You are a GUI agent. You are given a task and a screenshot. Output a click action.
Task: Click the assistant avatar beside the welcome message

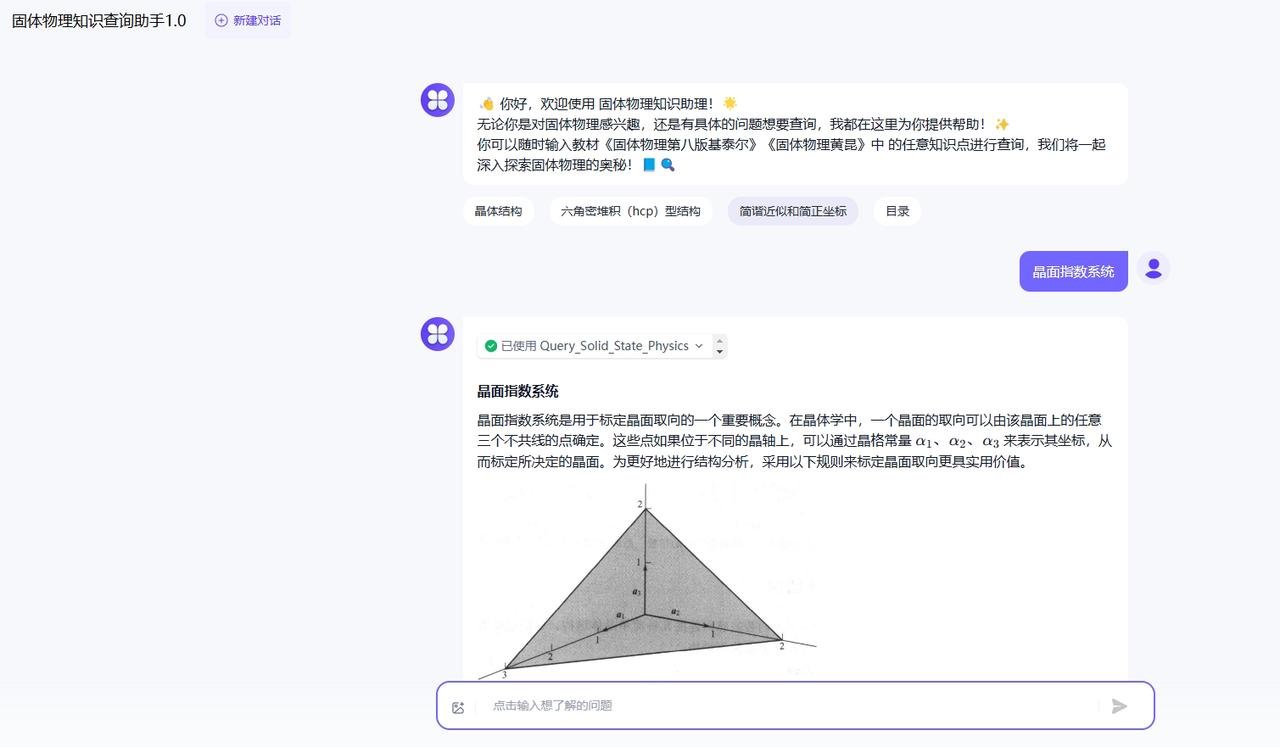click(437, 100)
